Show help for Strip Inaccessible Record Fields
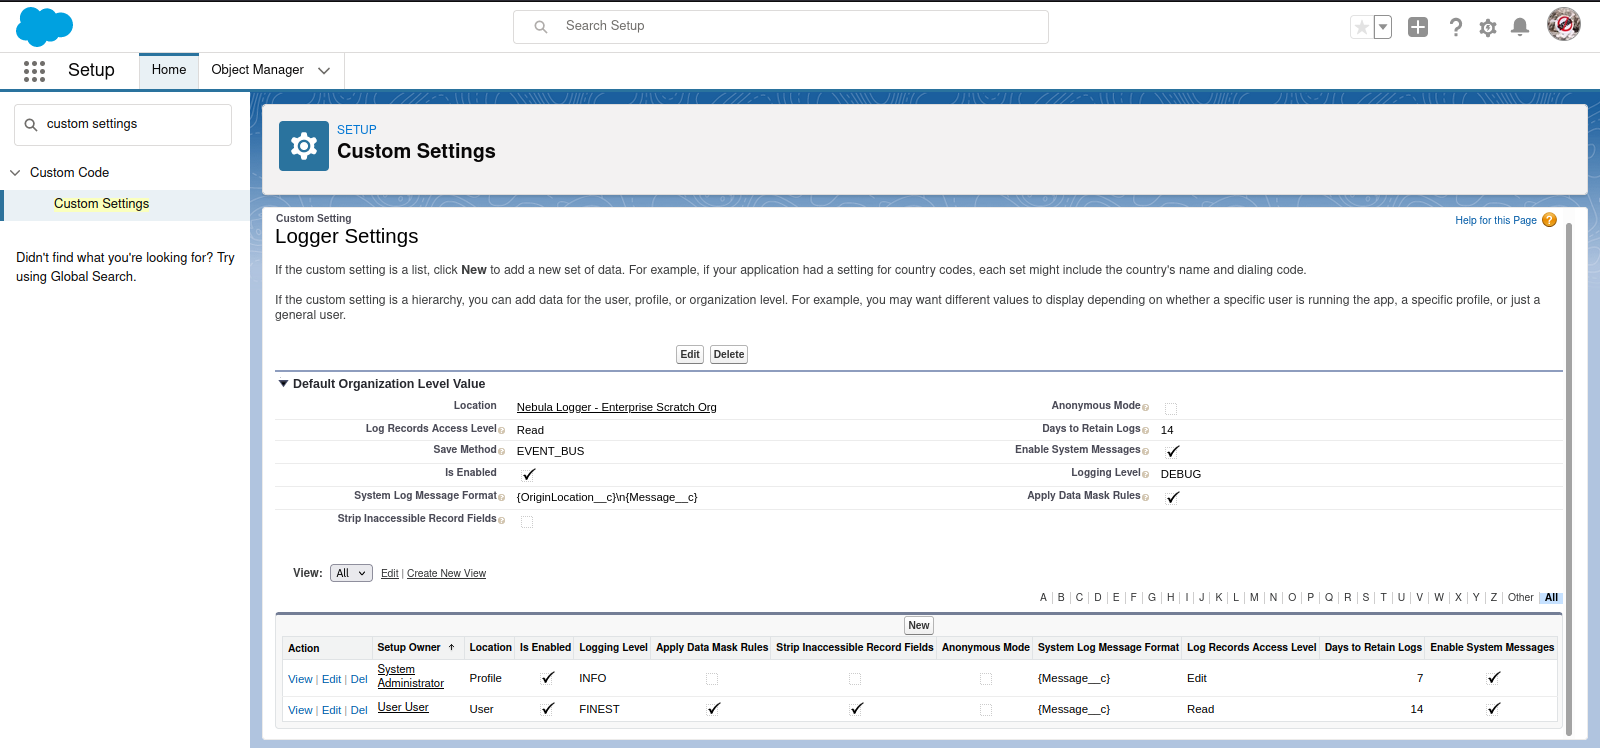This screenshot has height=748, width=1600. (x=502, y=520)
